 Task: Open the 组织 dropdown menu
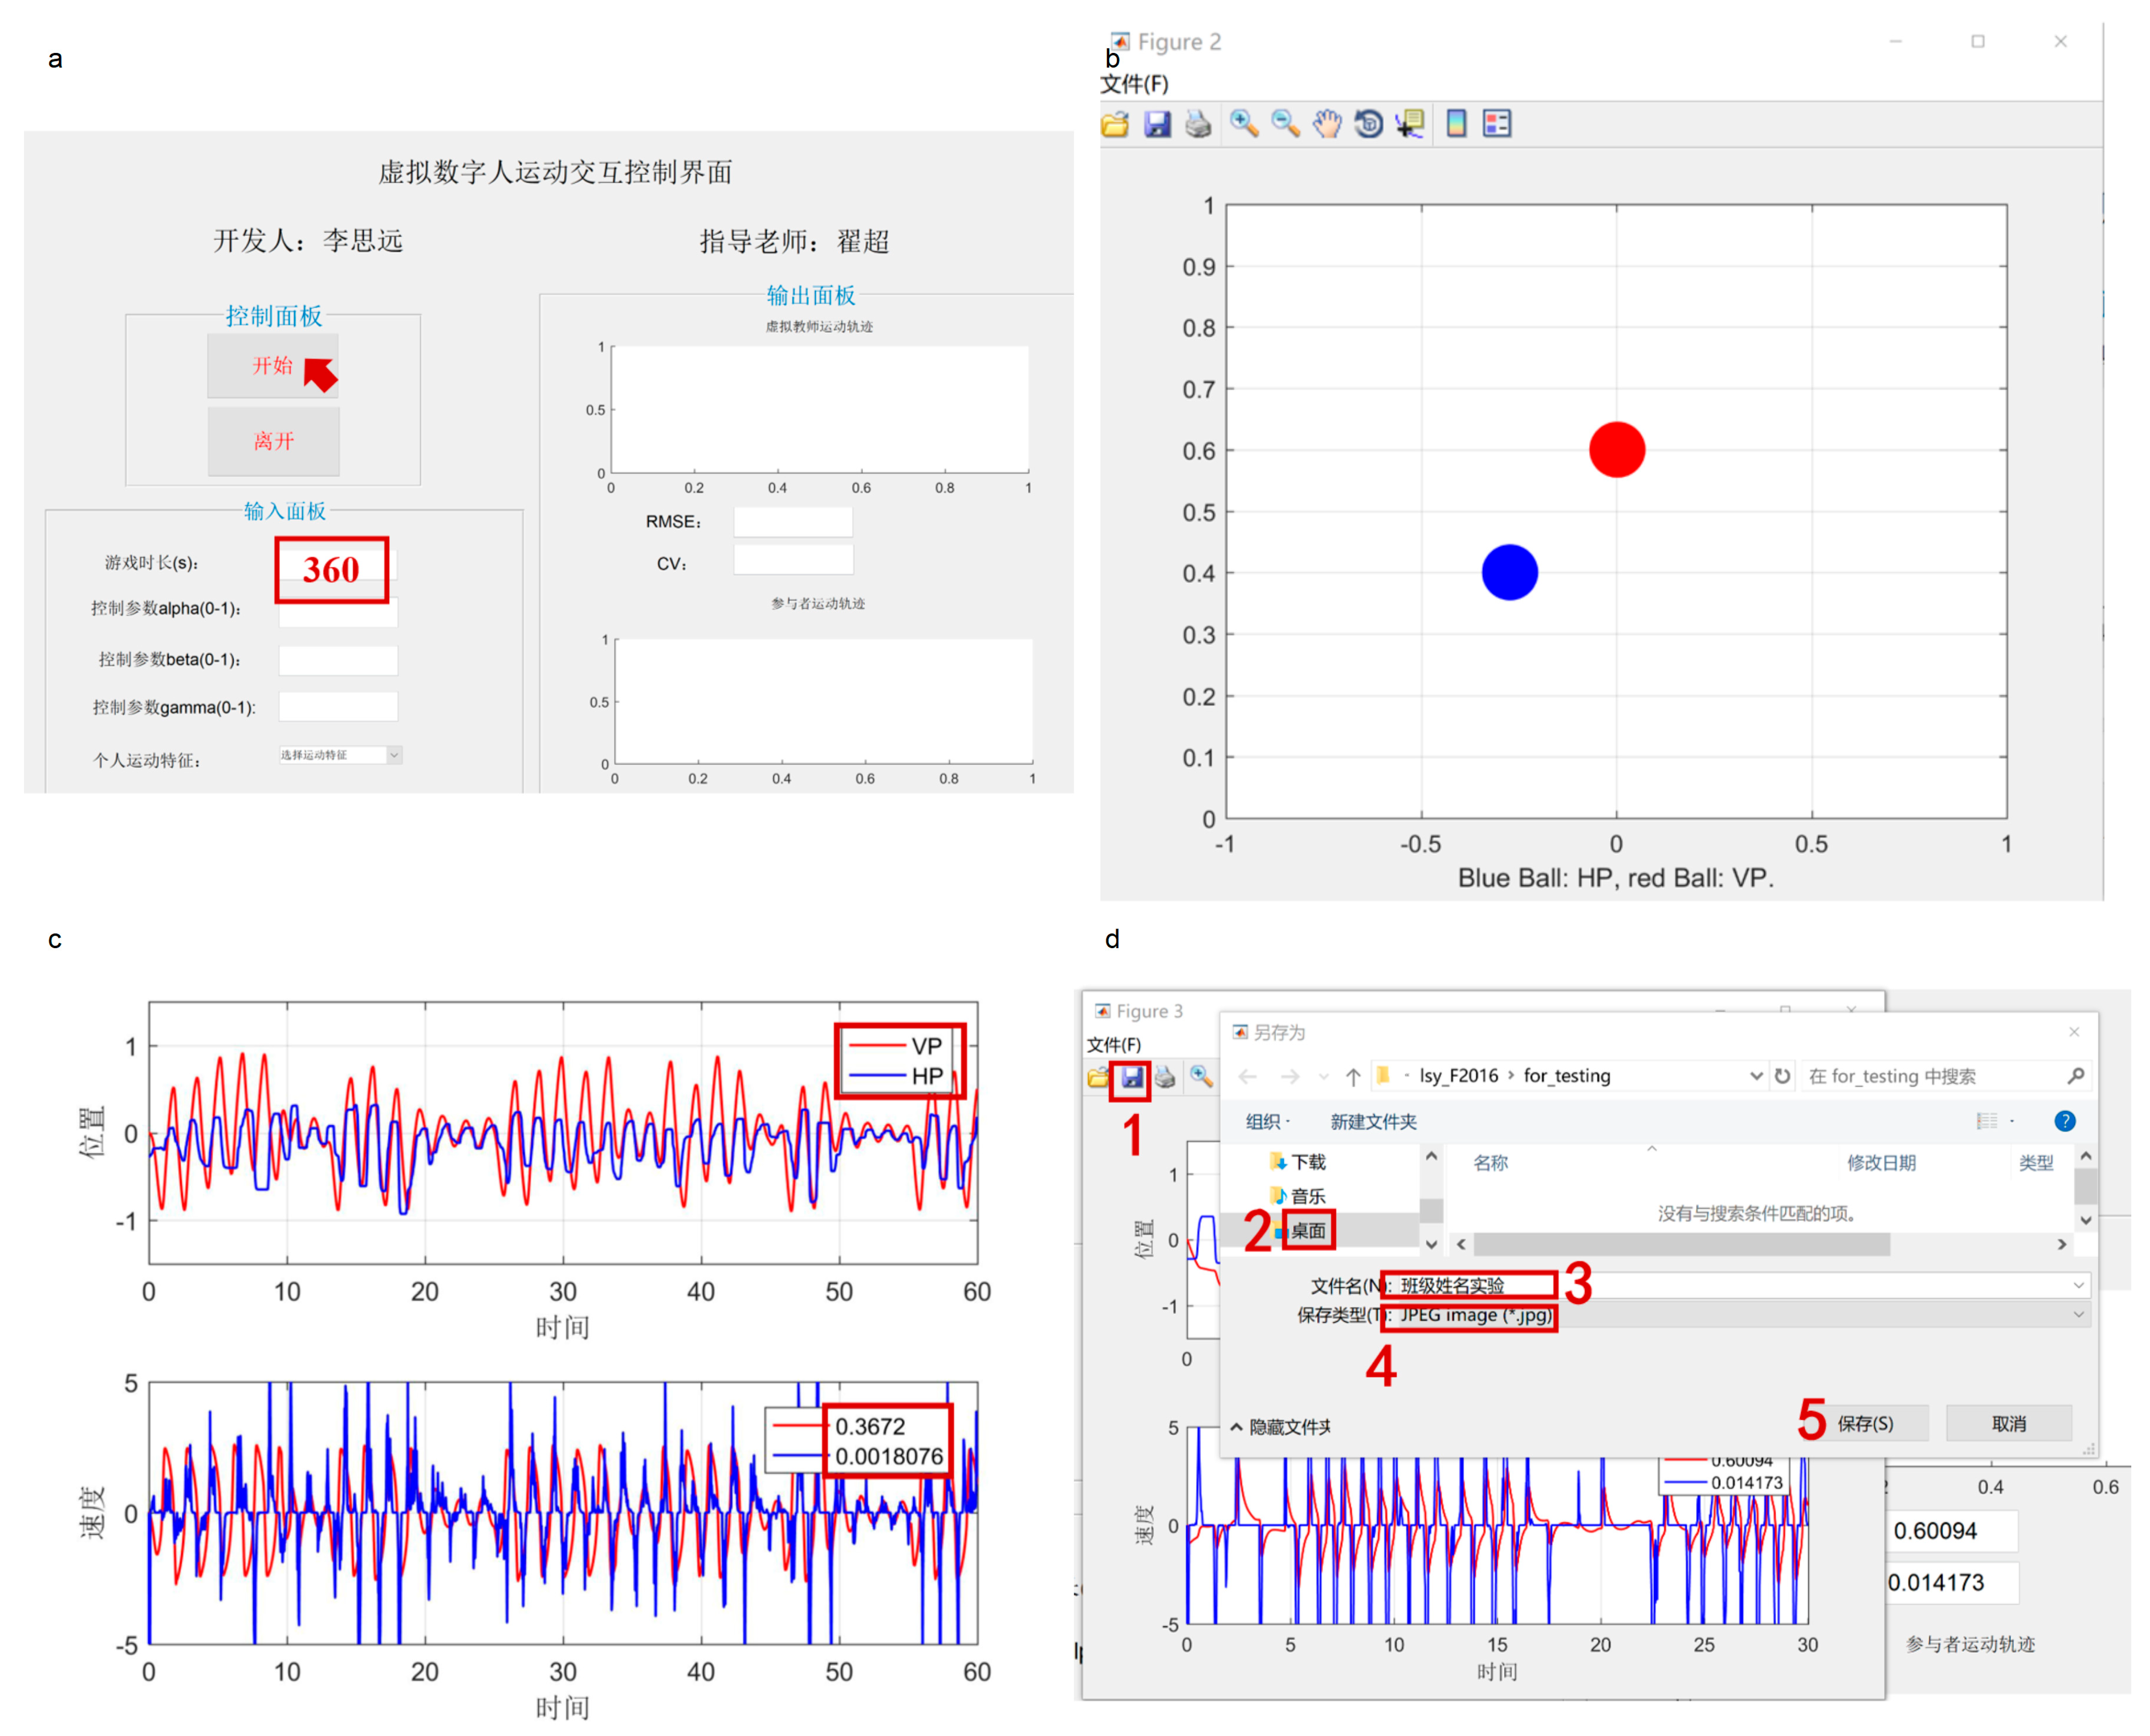pyautogui.click(x=1267, y=1122)
